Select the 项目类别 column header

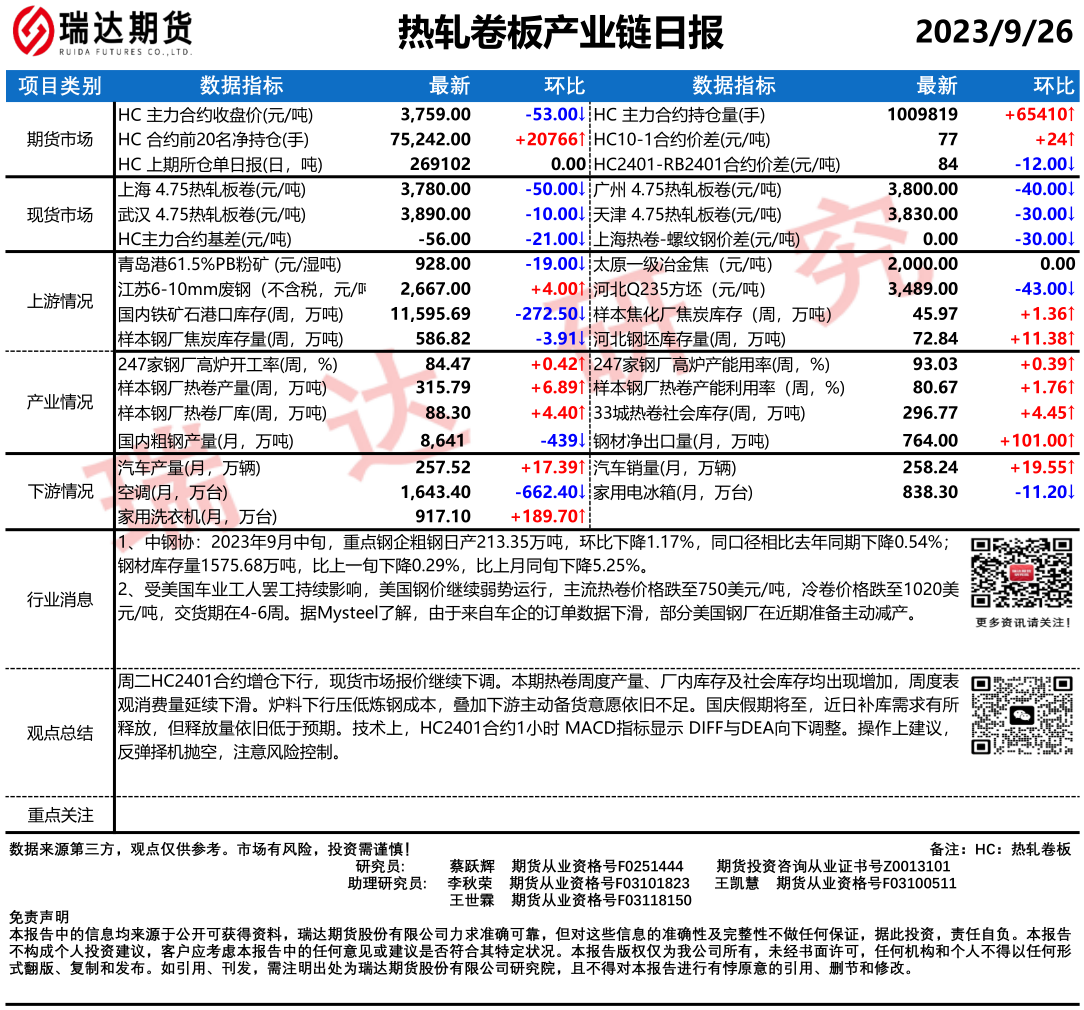60,86
